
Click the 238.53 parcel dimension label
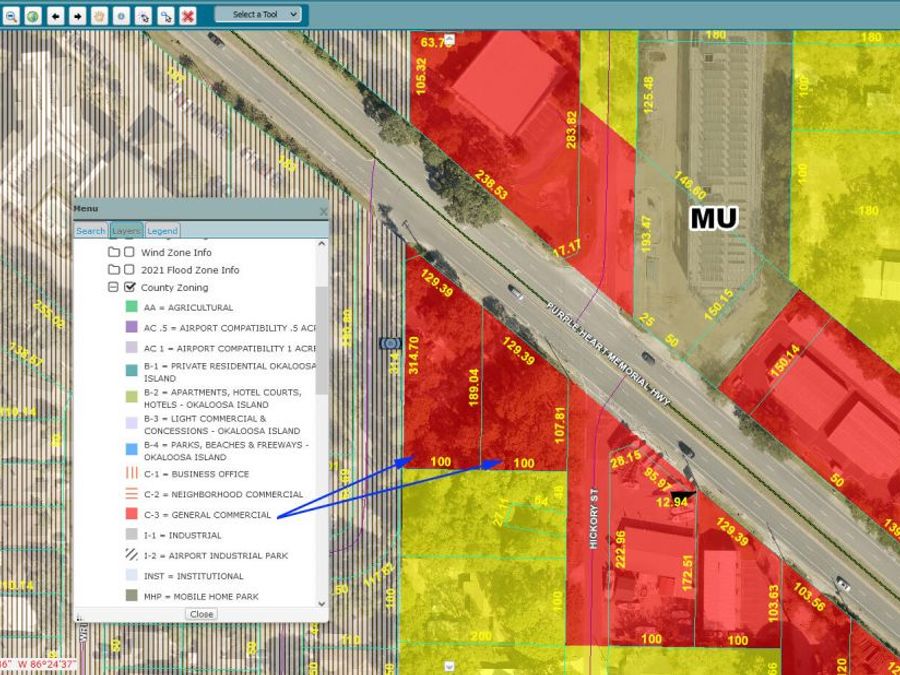click(x=491, y=185)
